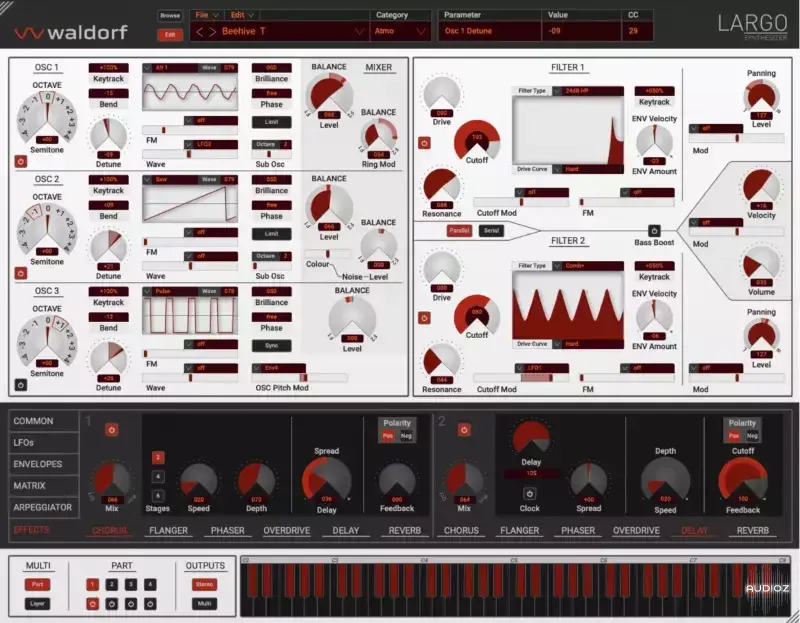This screenshot has width=800, height=623.
Task: Click the Filter 1 Cutoff knob
Action: (477, 139)
